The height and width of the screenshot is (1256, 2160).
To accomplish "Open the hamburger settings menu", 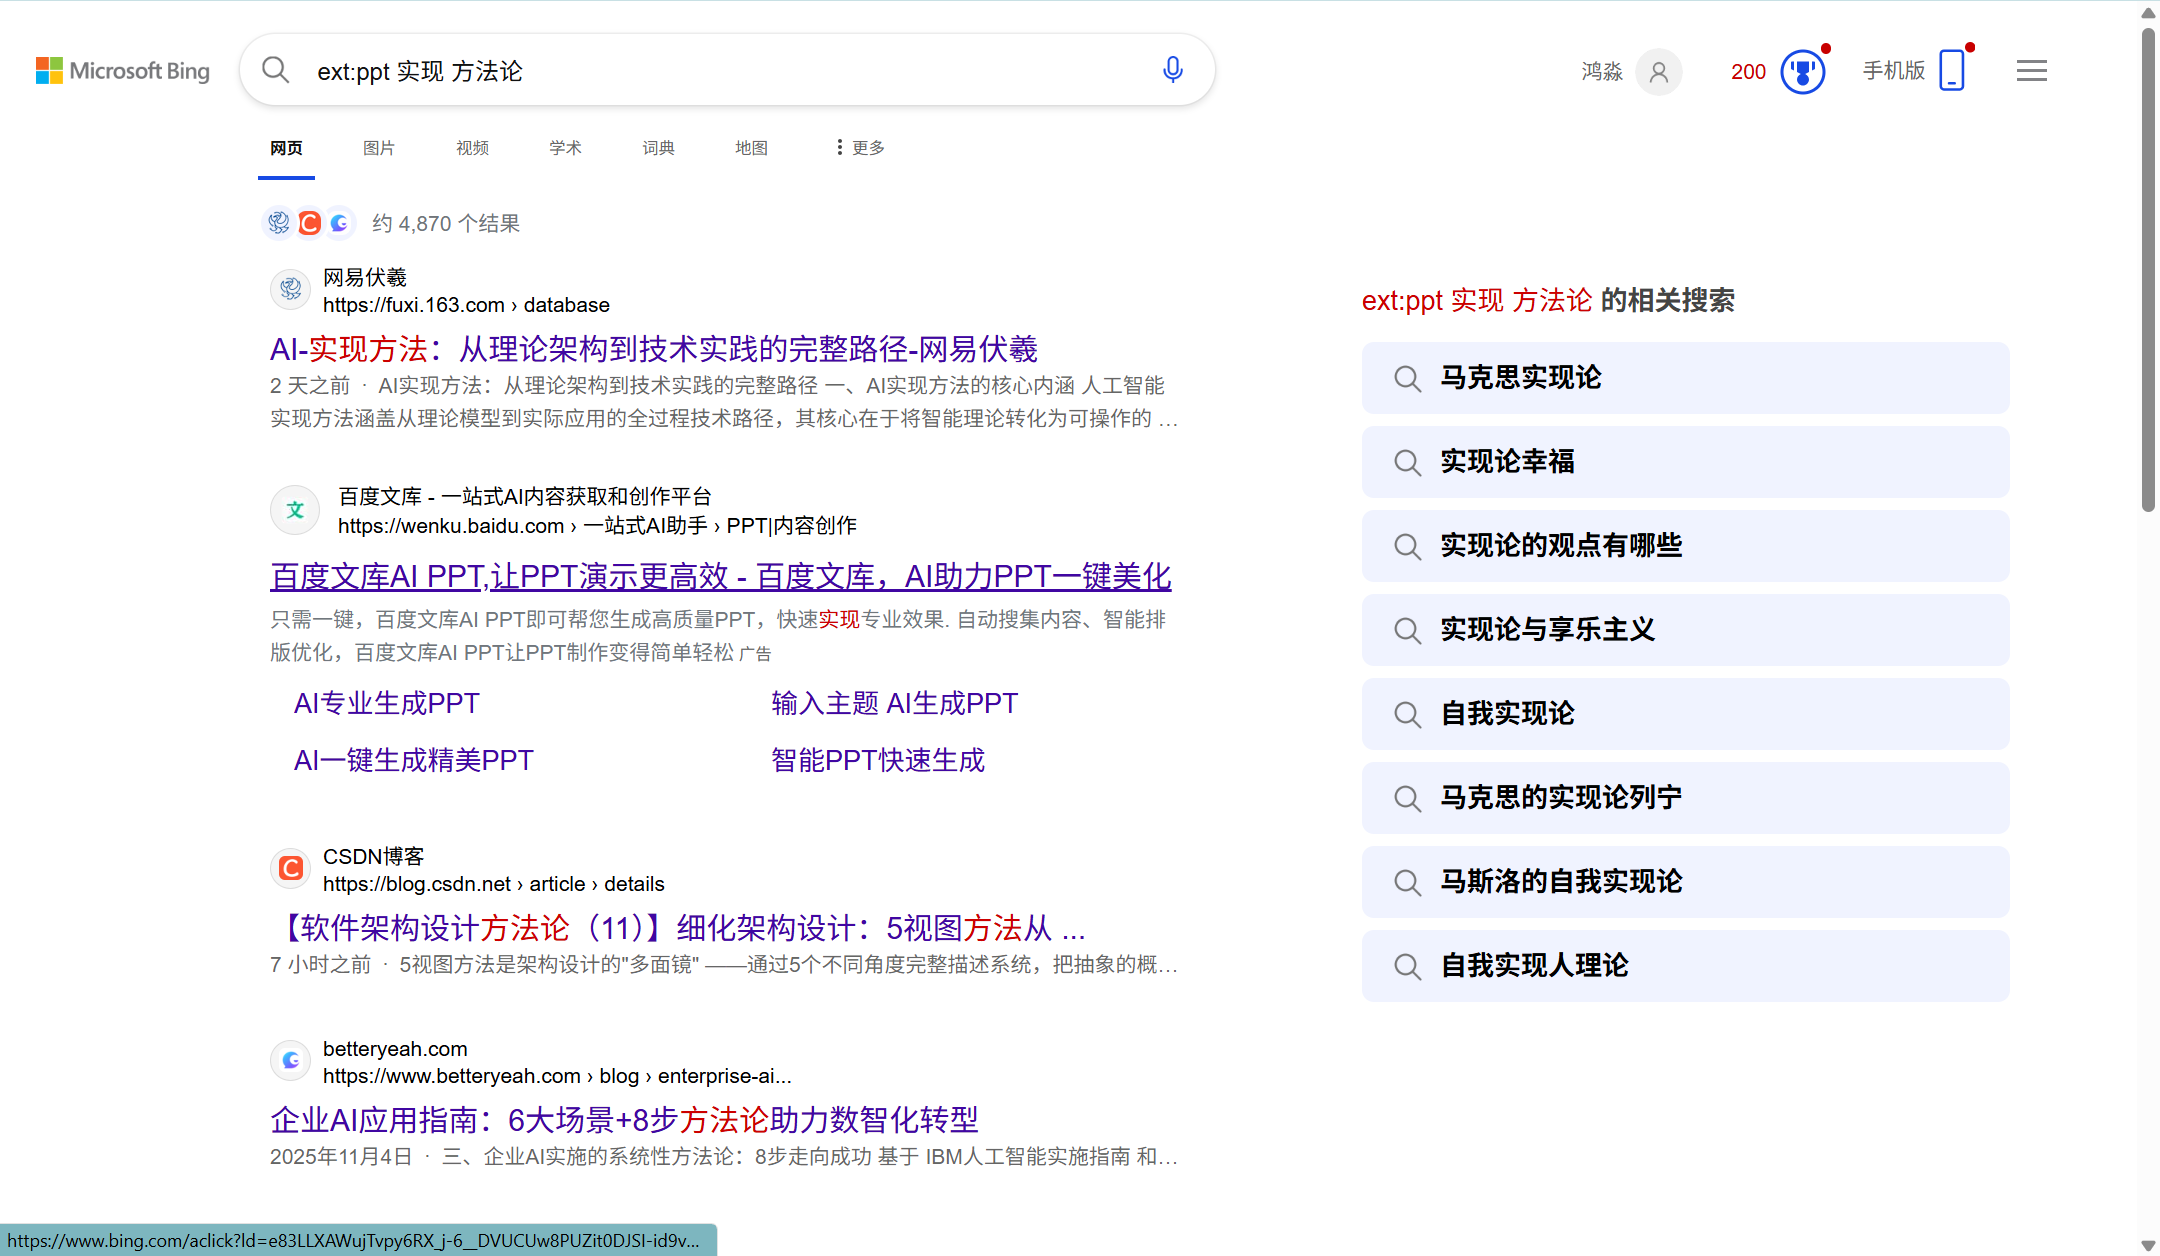I will click(x=2031, y=71).
